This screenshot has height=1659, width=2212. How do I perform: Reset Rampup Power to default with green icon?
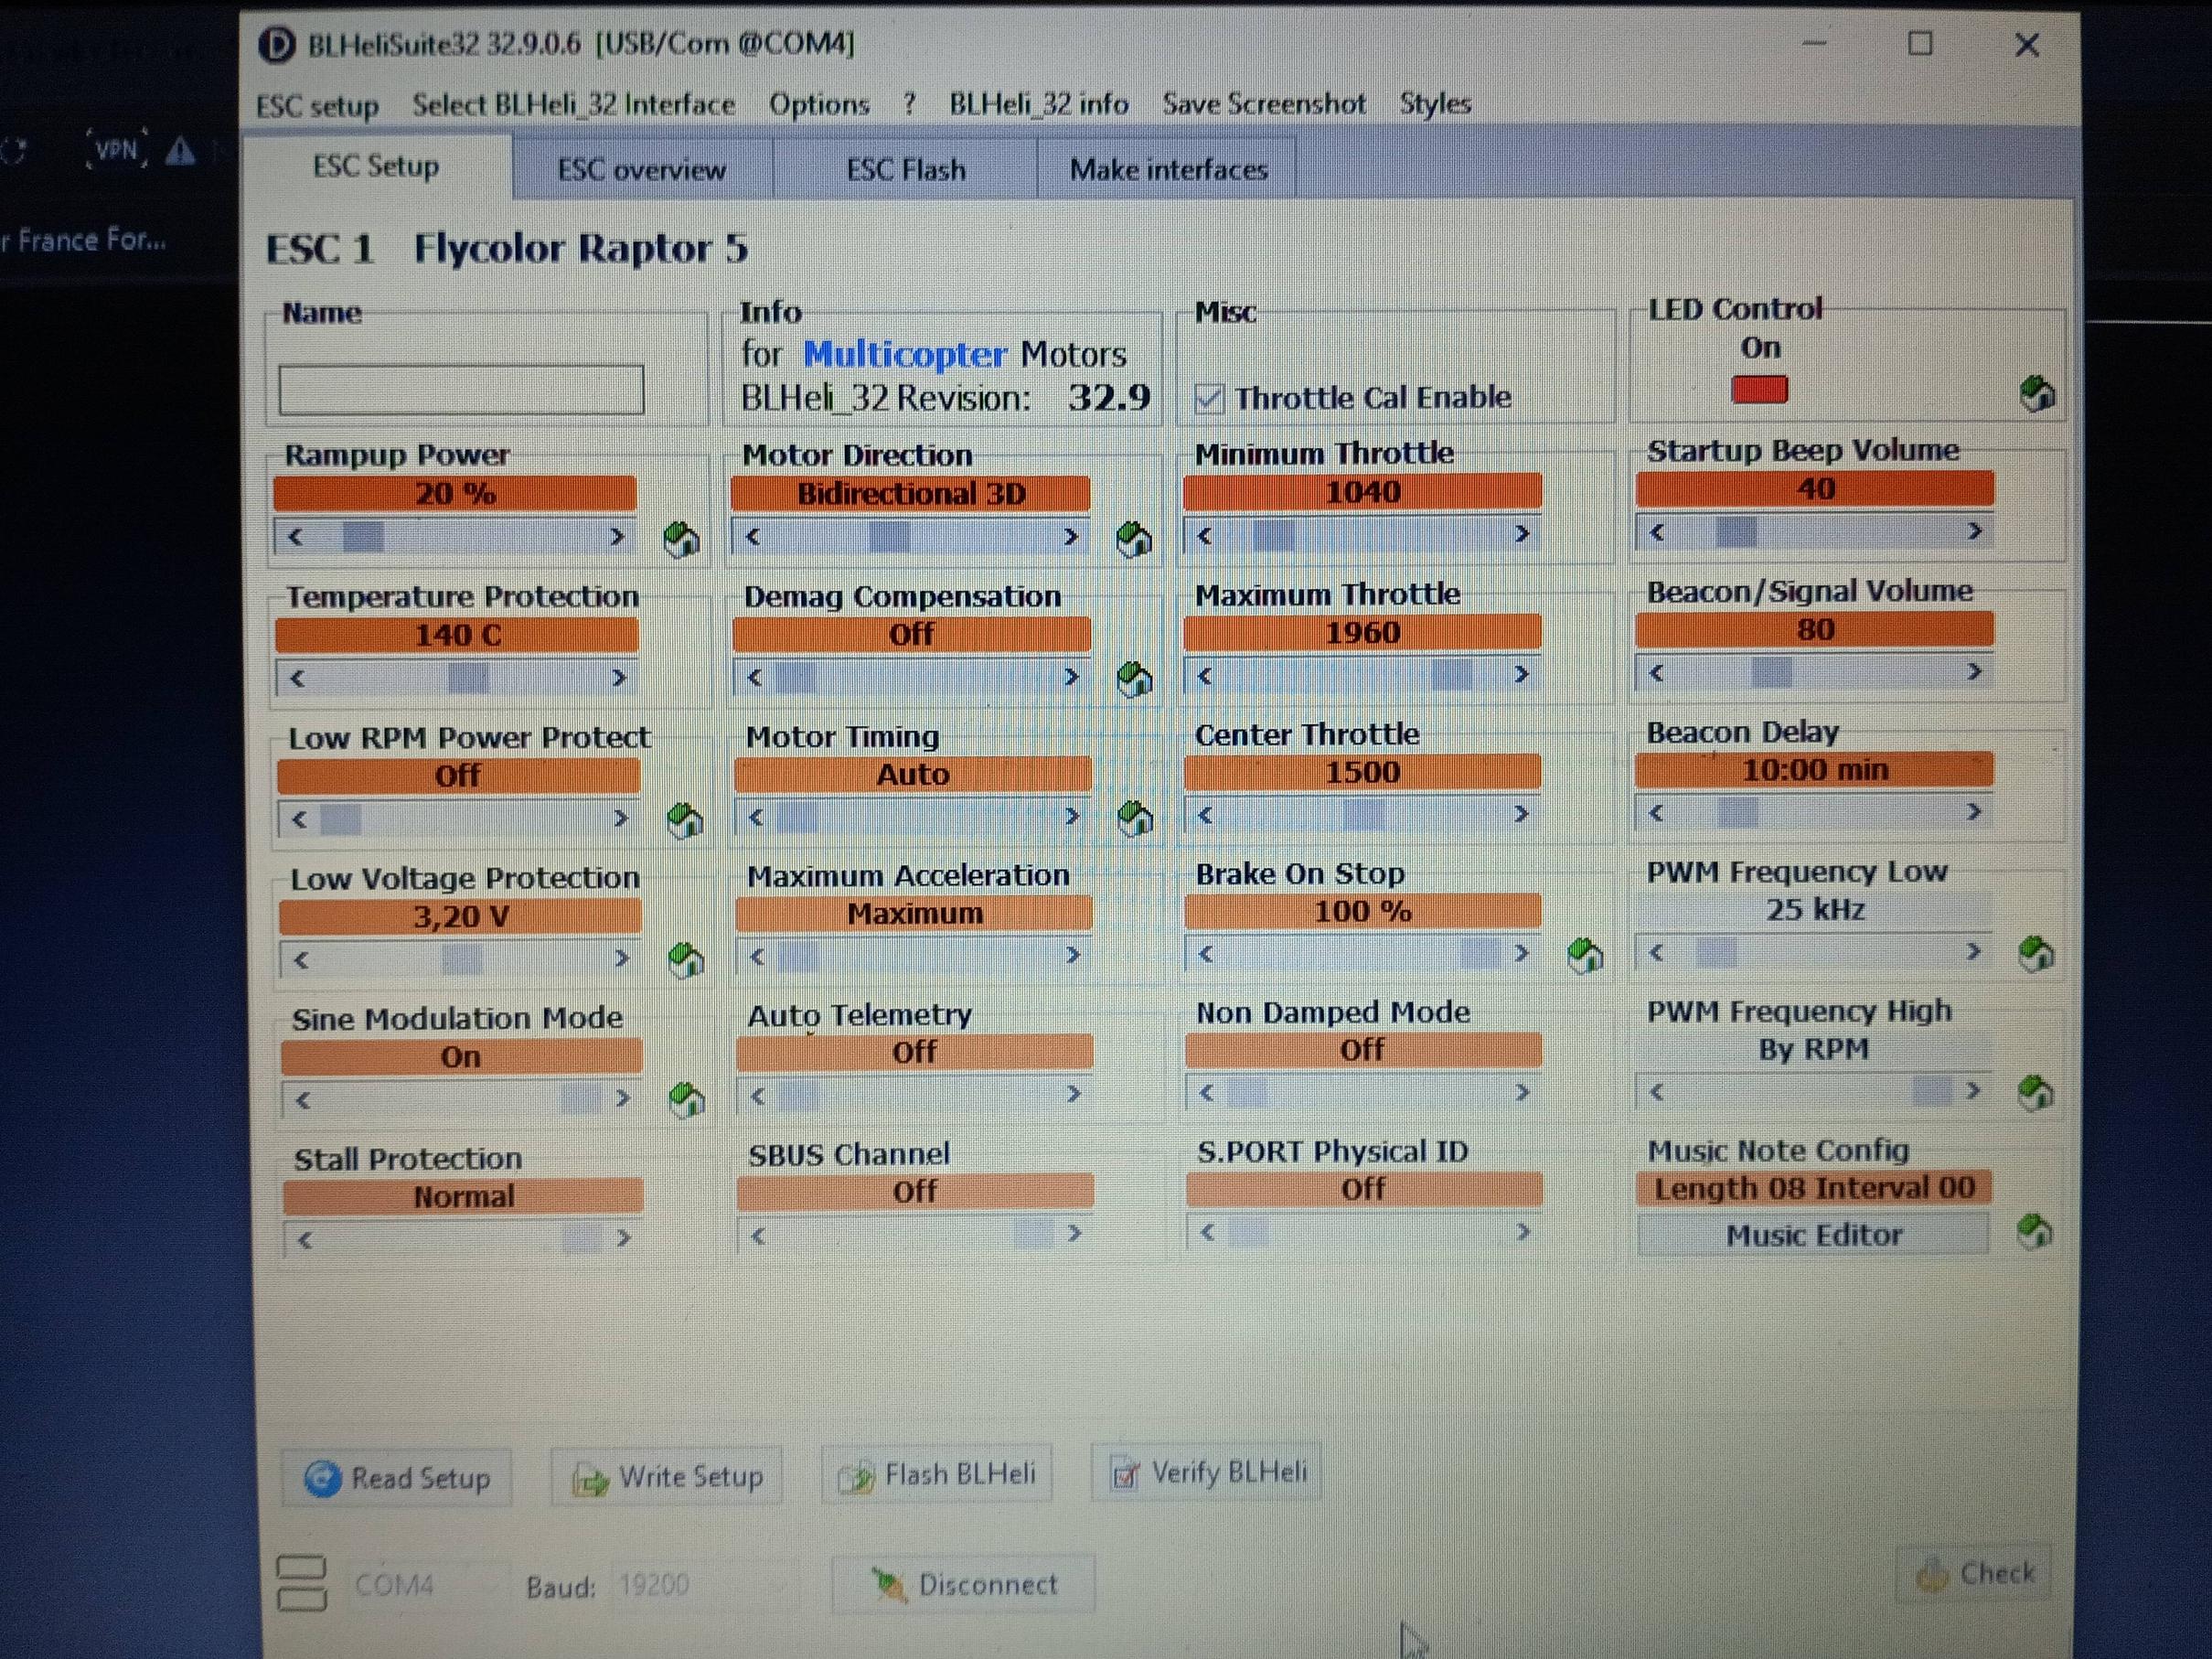[681, 539]
